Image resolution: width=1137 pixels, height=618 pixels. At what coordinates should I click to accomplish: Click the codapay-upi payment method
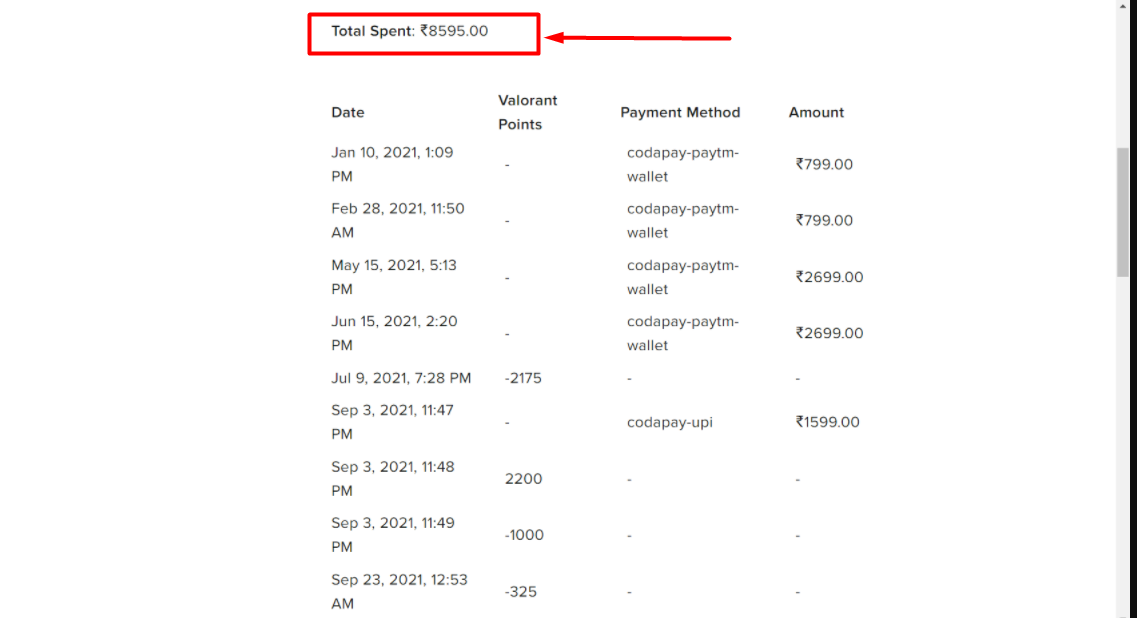pos(670,422)
